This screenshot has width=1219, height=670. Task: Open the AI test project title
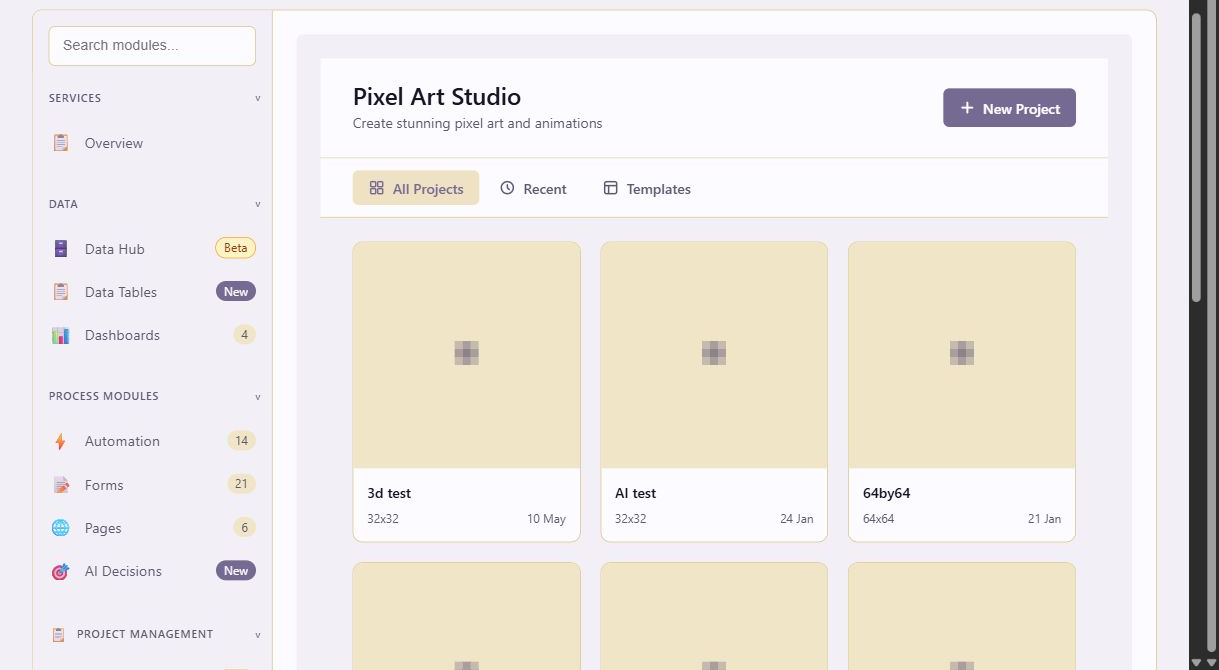(x=636, y=493)
